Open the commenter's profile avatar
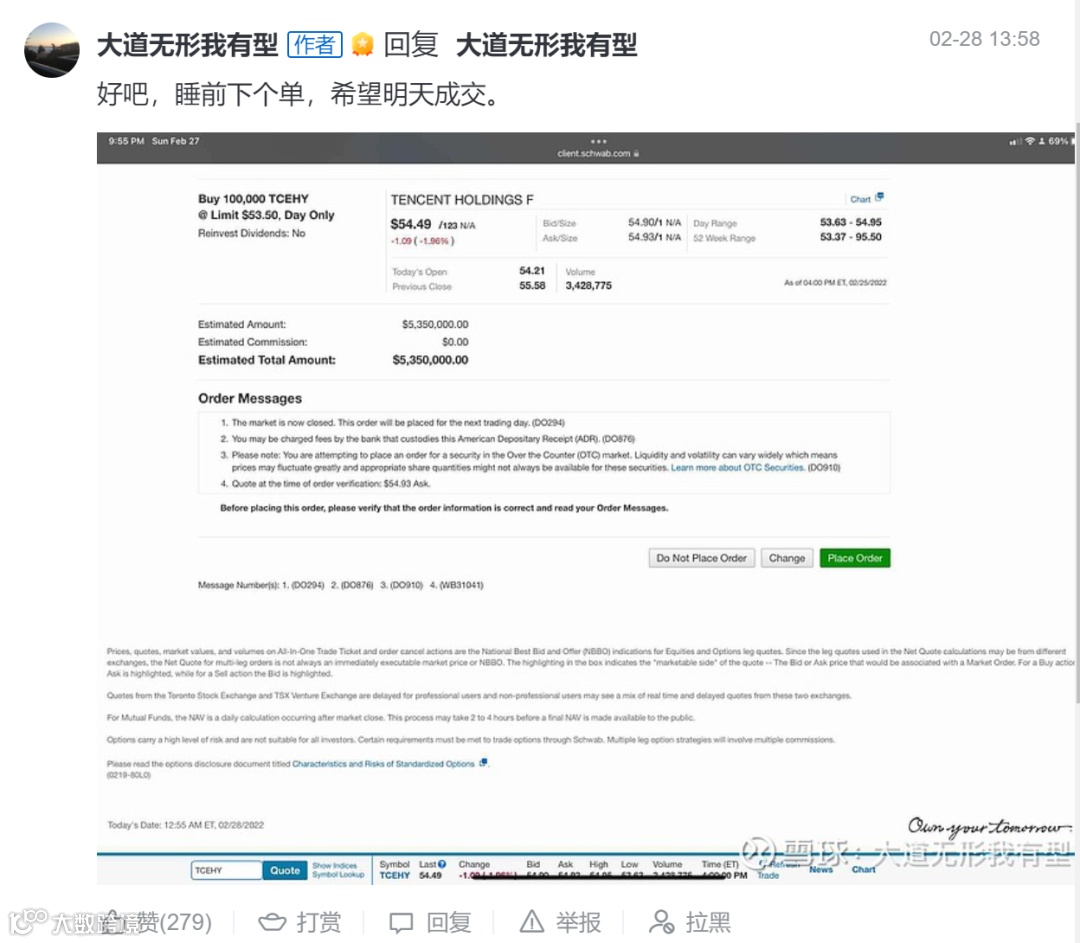Viewport: 1080px width, 943px height. click(x=52, y=50)
